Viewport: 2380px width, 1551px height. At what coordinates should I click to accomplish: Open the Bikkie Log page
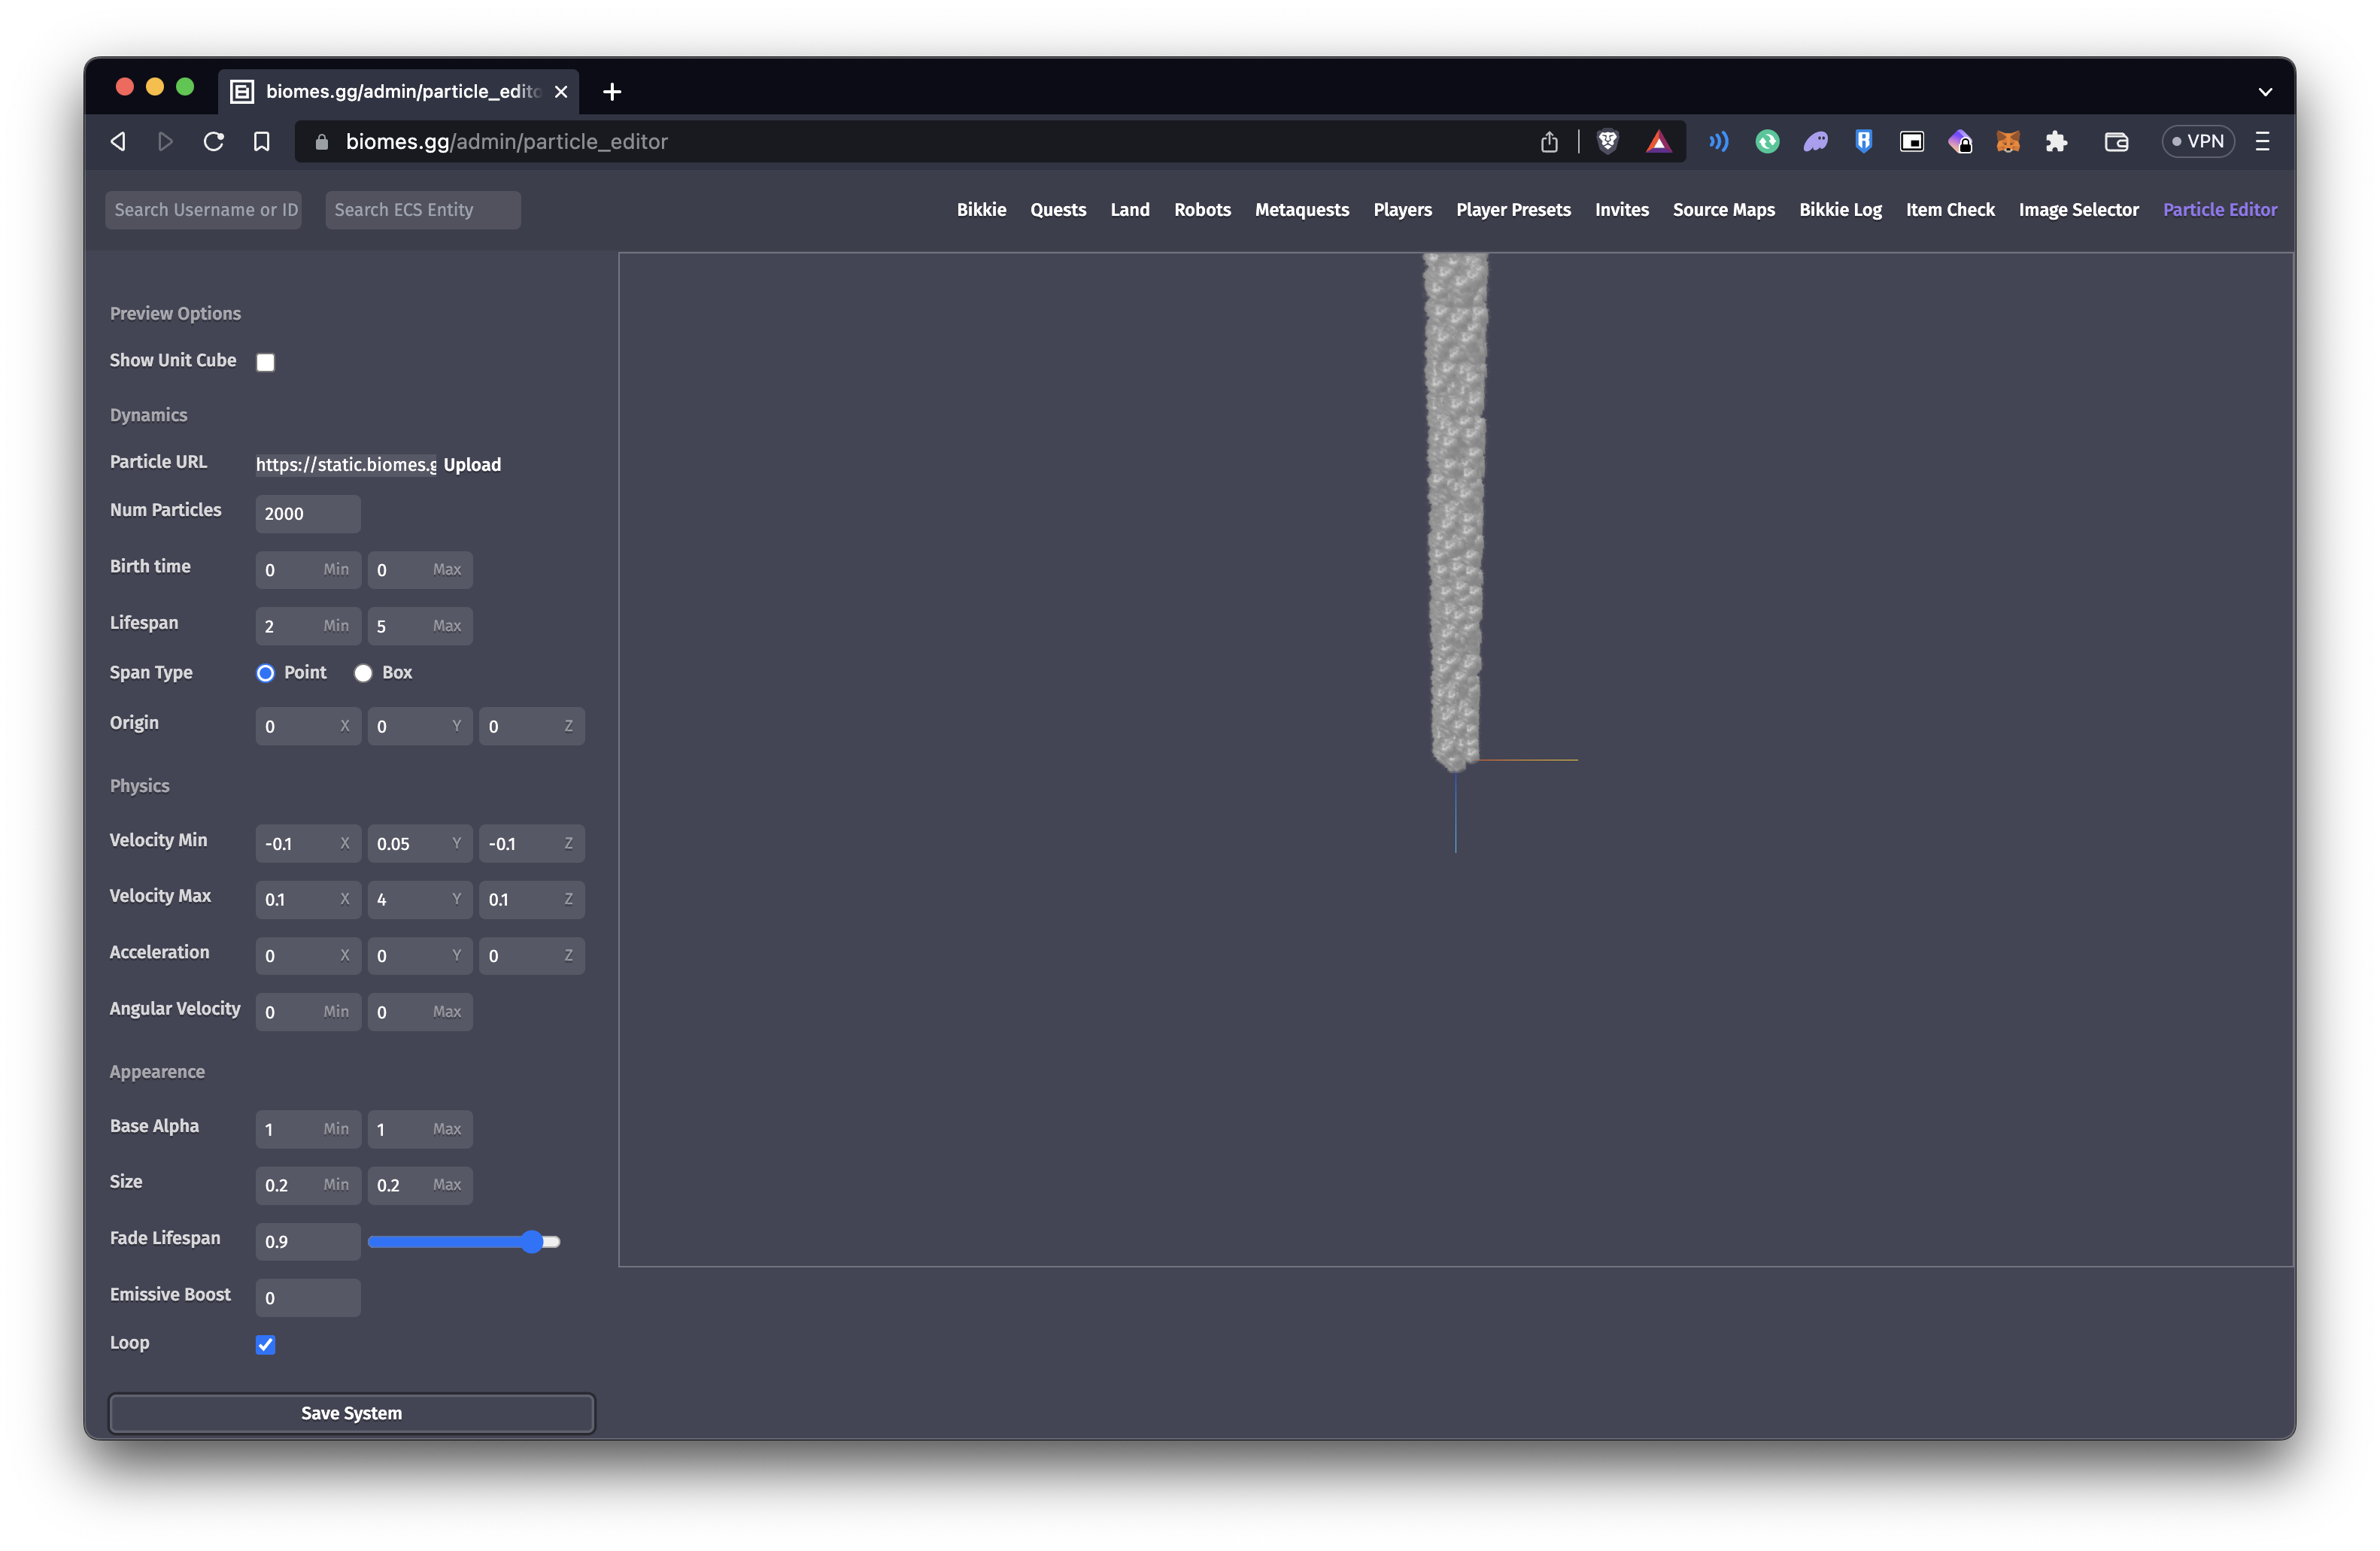(x=1840, y=209)
